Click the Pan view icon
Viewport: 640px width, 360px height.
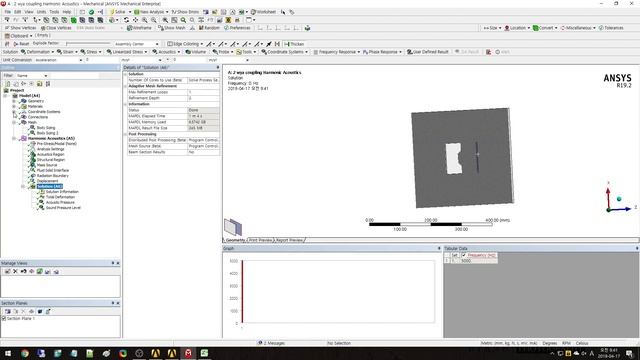point(135,20)
